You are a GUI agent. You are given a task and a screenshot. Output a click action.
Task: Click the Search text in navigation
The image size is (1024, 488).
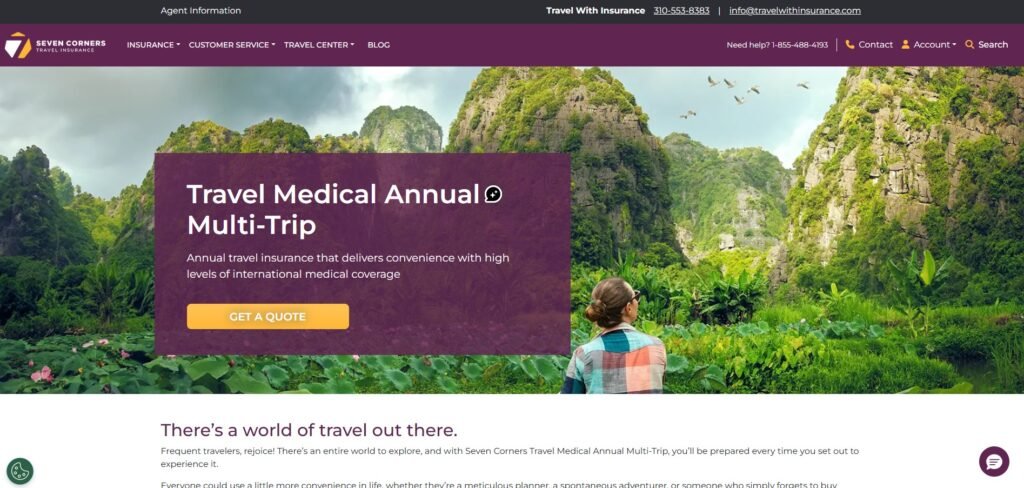(x=993, y=44)
